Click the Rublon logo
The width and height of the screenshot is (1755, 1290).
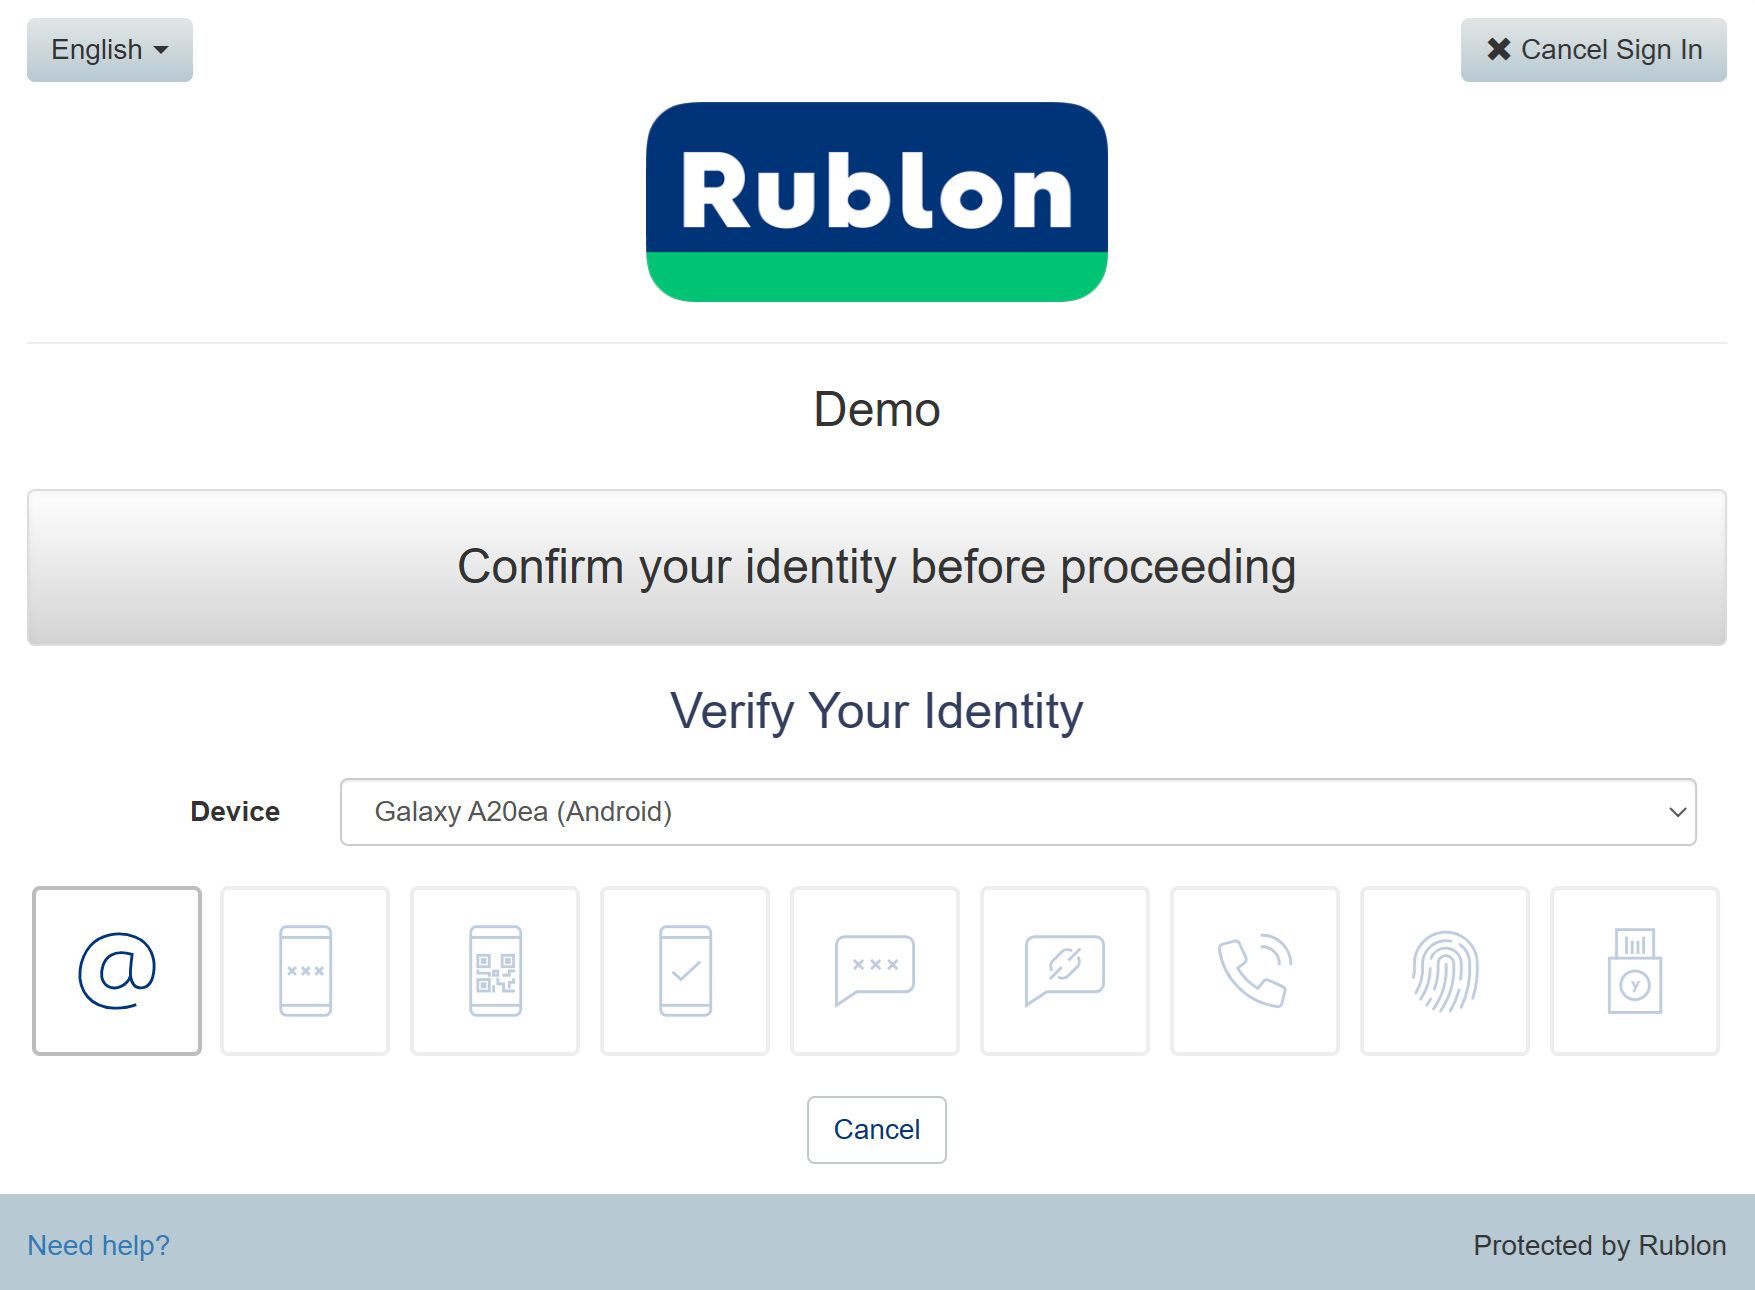tap(876, 202)
